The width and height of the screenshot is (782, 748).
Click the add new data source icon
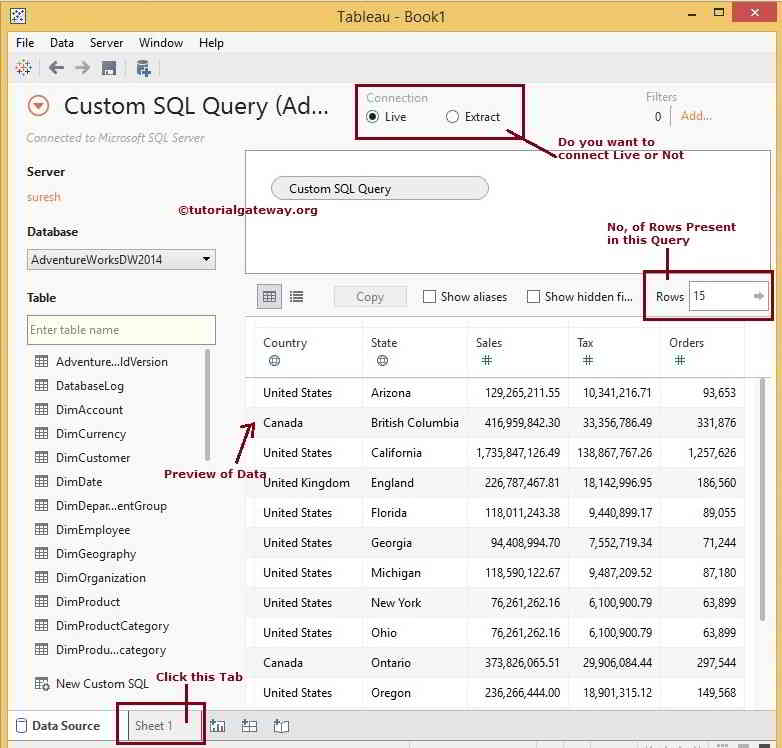coord(143,68)
